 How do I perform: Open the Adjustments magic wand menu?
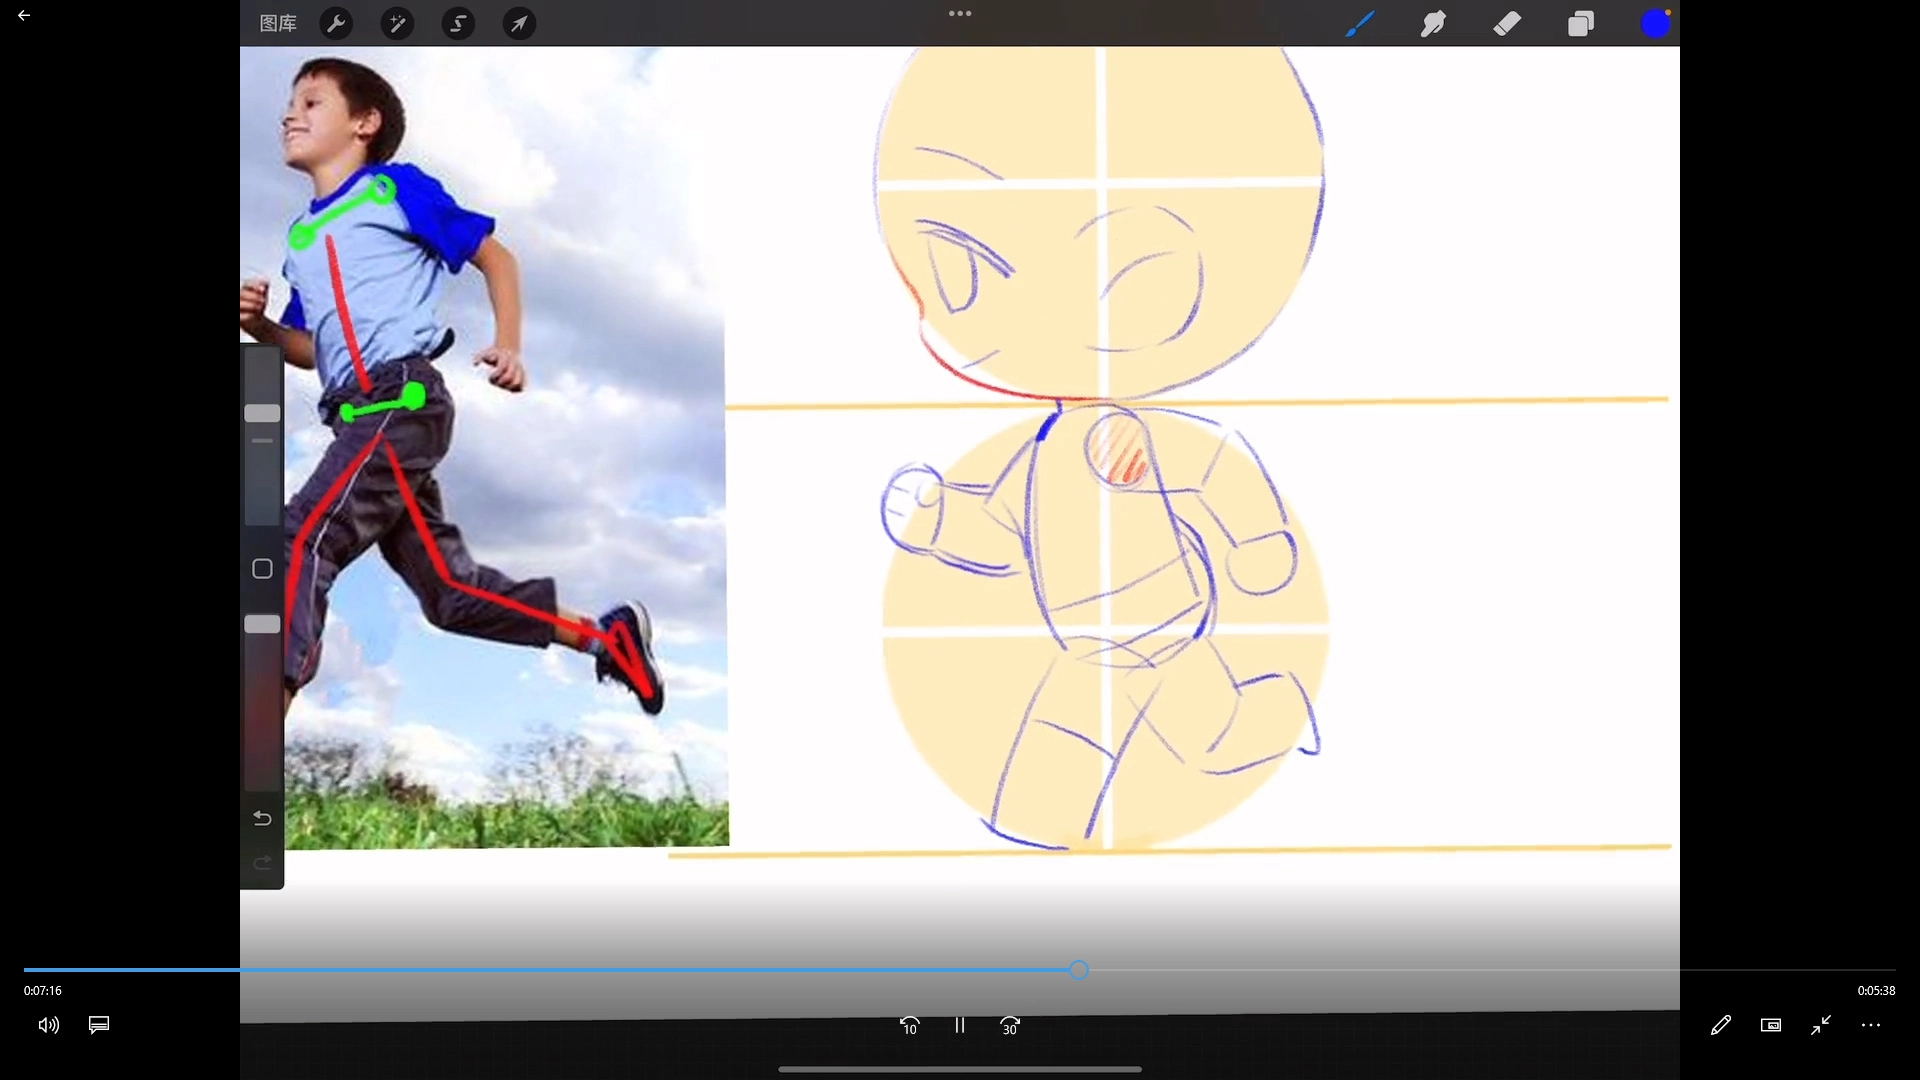coord(397,24)
